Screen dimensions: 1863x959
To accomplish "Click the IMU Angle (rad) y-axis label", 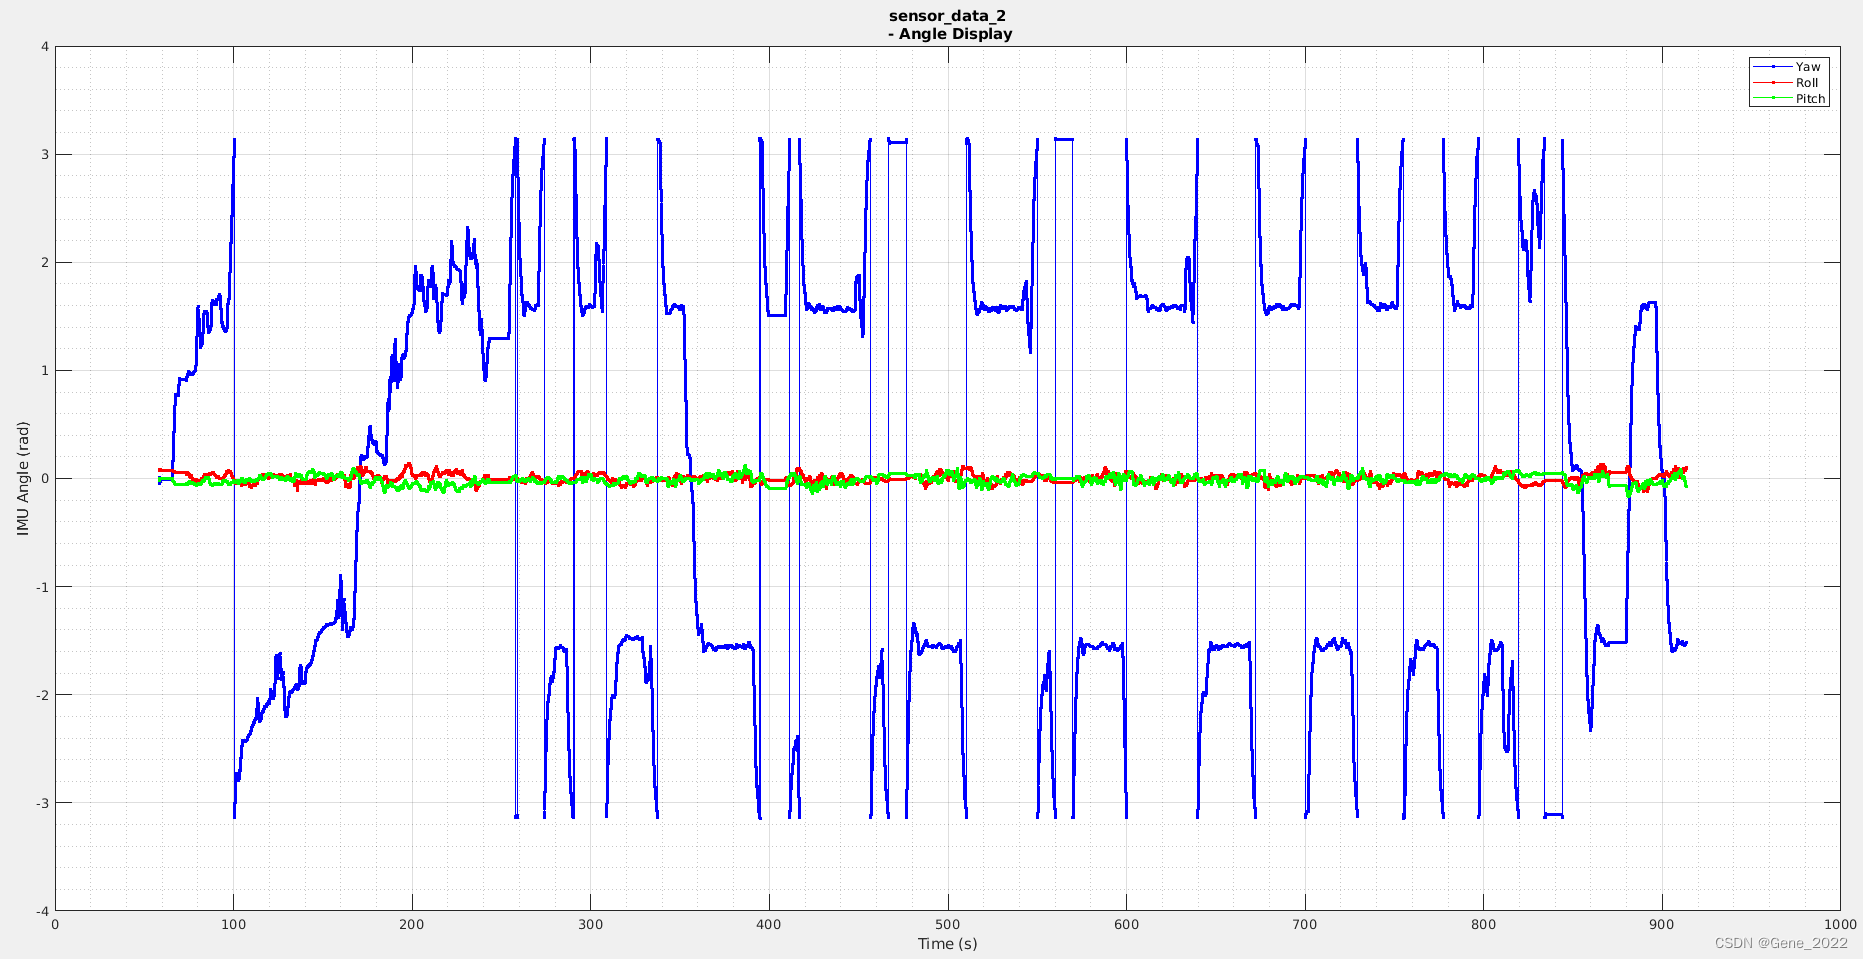I will pyautogui.click(x=23, y=478).
